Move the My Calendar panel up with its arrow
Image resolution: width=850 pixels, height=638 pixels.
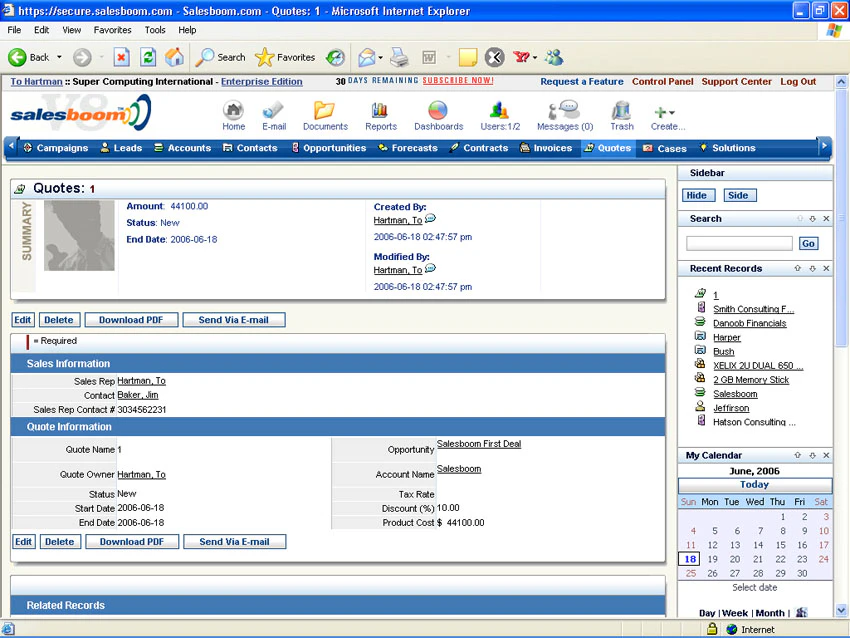[x=798, y=455]
